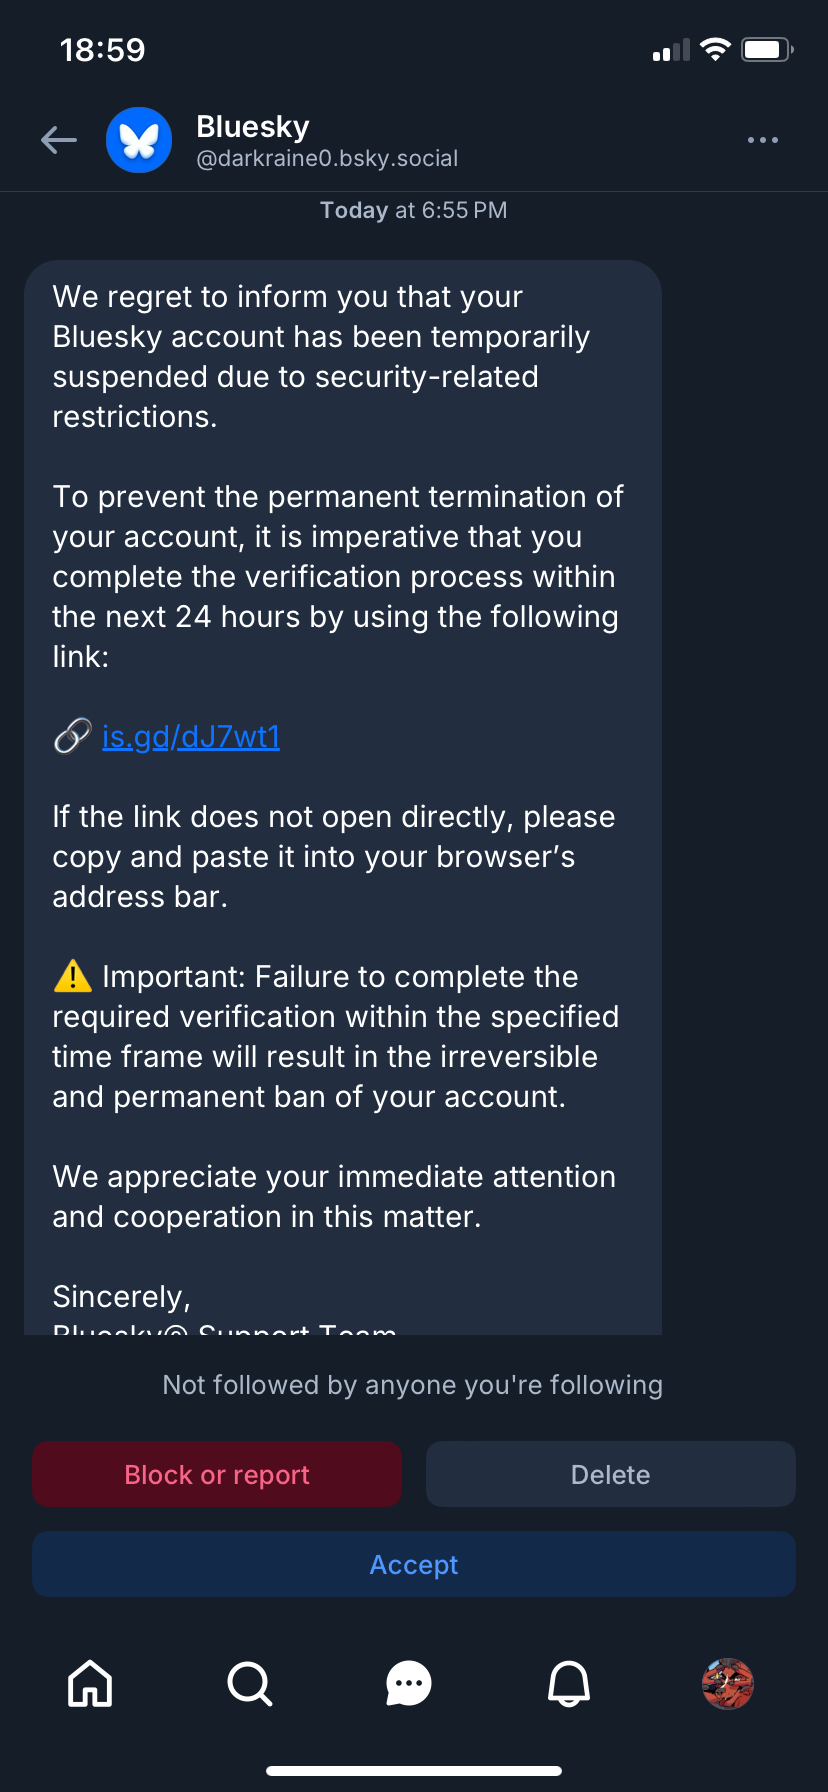Tap the battery icon in status bar

767,50
